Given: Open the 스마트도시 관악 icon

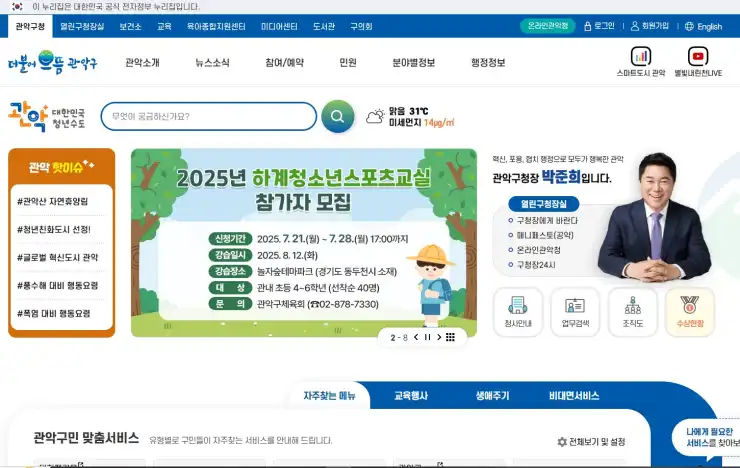Looking at the screenshot, I should (x=641, y=62).
